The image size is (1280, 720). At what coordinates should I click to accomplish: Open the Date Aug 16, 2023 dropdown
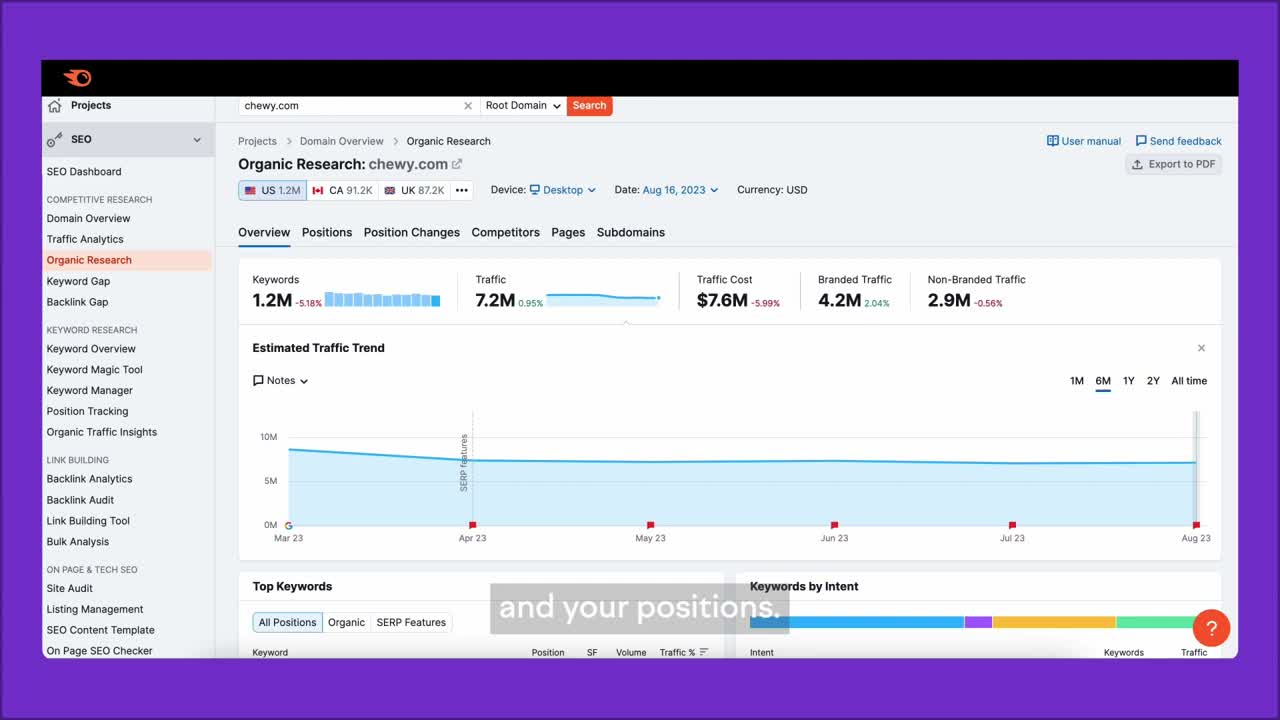[x=680, y=190]
